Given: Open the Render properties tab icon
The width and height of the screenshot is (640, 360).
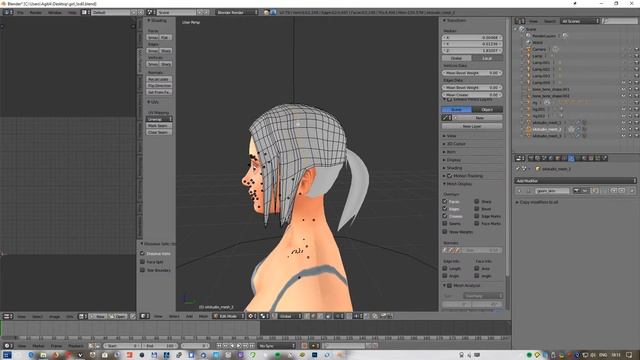Looking at the screenshot, I should (x=531, y=158).
